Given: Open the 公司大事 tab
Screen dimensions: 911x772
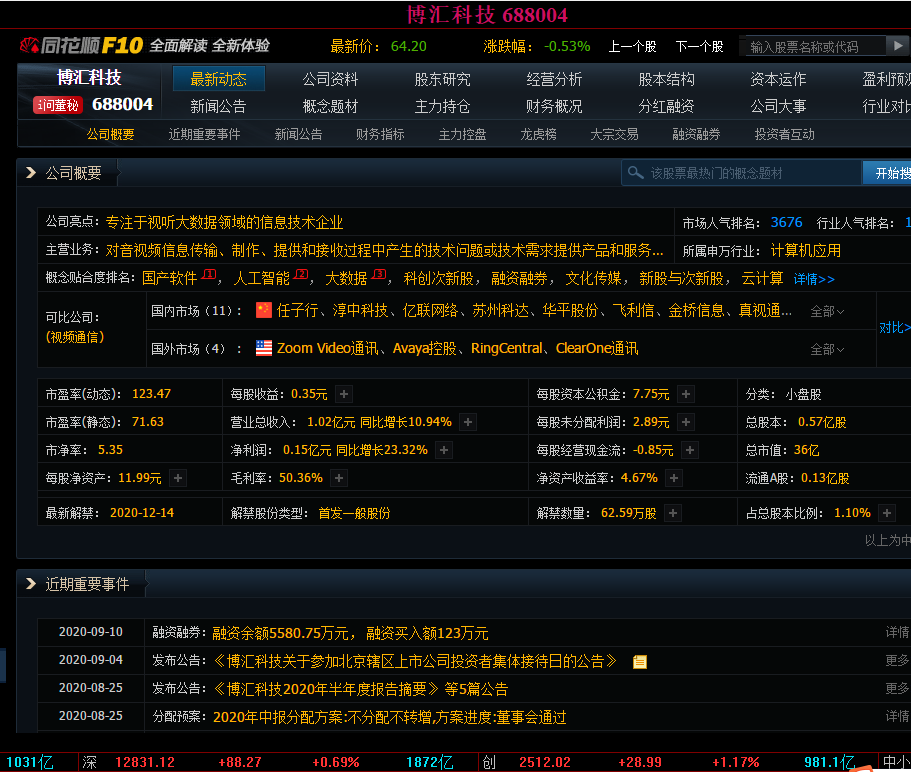Looking at the screenshot, I should coord(778,106).
